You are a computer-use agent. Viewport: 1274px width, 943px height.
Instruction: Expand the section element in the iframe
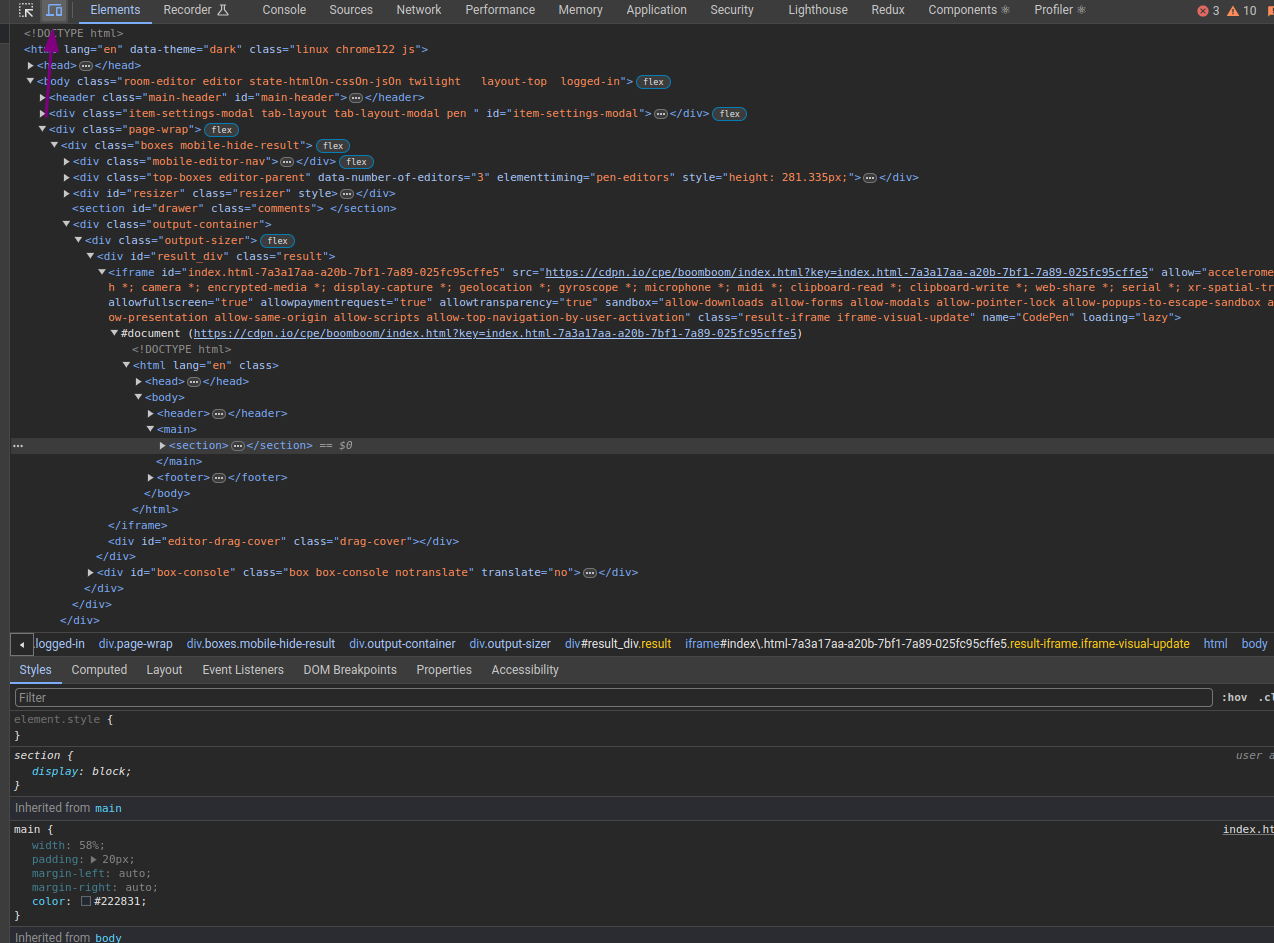pyautogui.click(x=163, y=446)
